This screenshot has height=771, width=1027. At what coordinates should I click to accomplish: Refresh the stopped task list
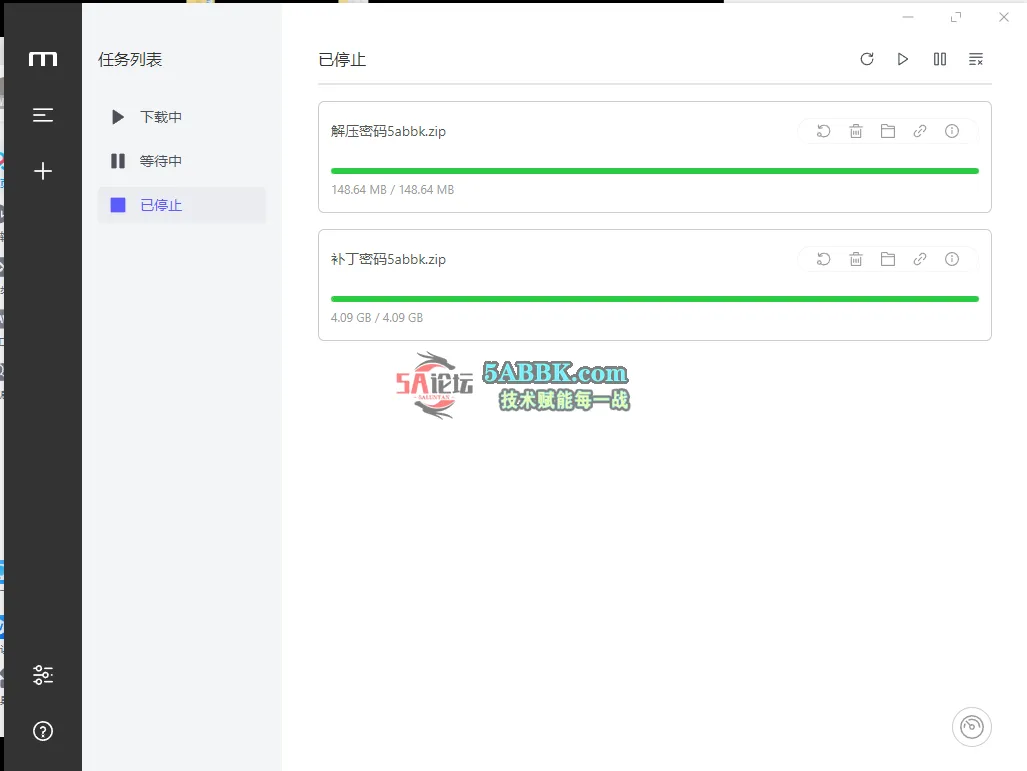pyautogui.click(x=867, y=60)
